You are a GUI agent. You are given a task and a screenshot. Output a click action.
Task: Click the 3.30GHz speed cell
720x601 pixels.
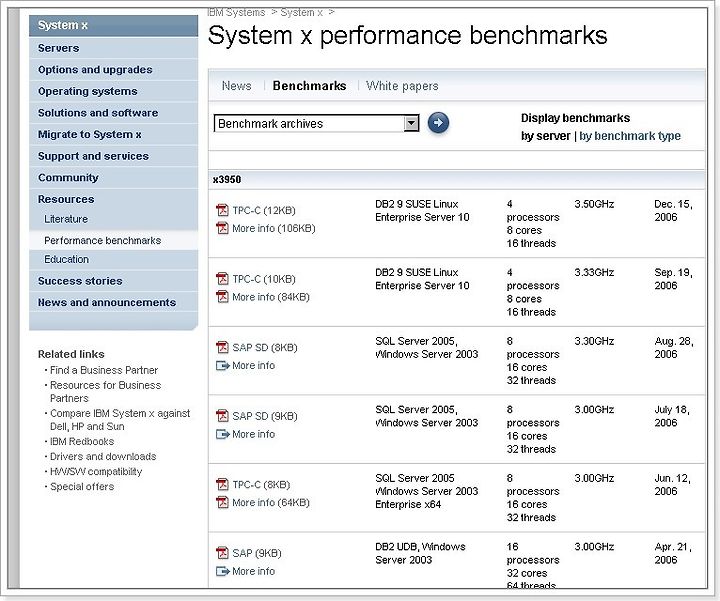tap(594, 341)
